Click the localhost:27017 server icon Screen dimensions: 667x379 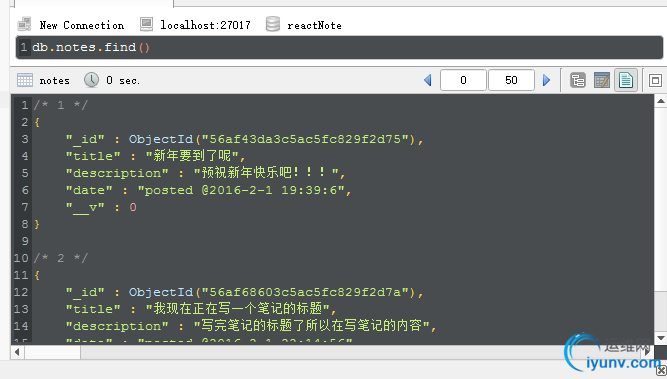click(146, 24)
